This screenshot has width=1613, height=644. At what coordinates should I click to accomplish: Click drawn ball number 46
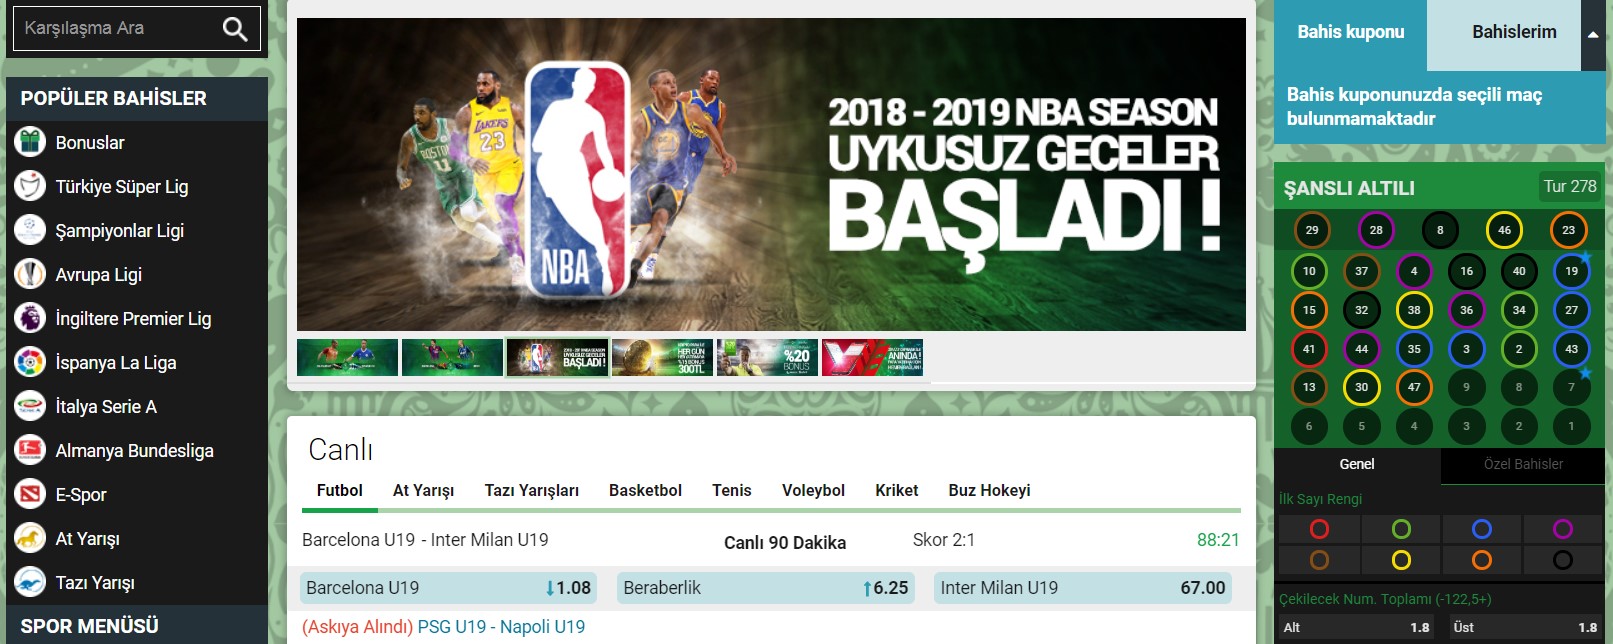click(1504, 230)
